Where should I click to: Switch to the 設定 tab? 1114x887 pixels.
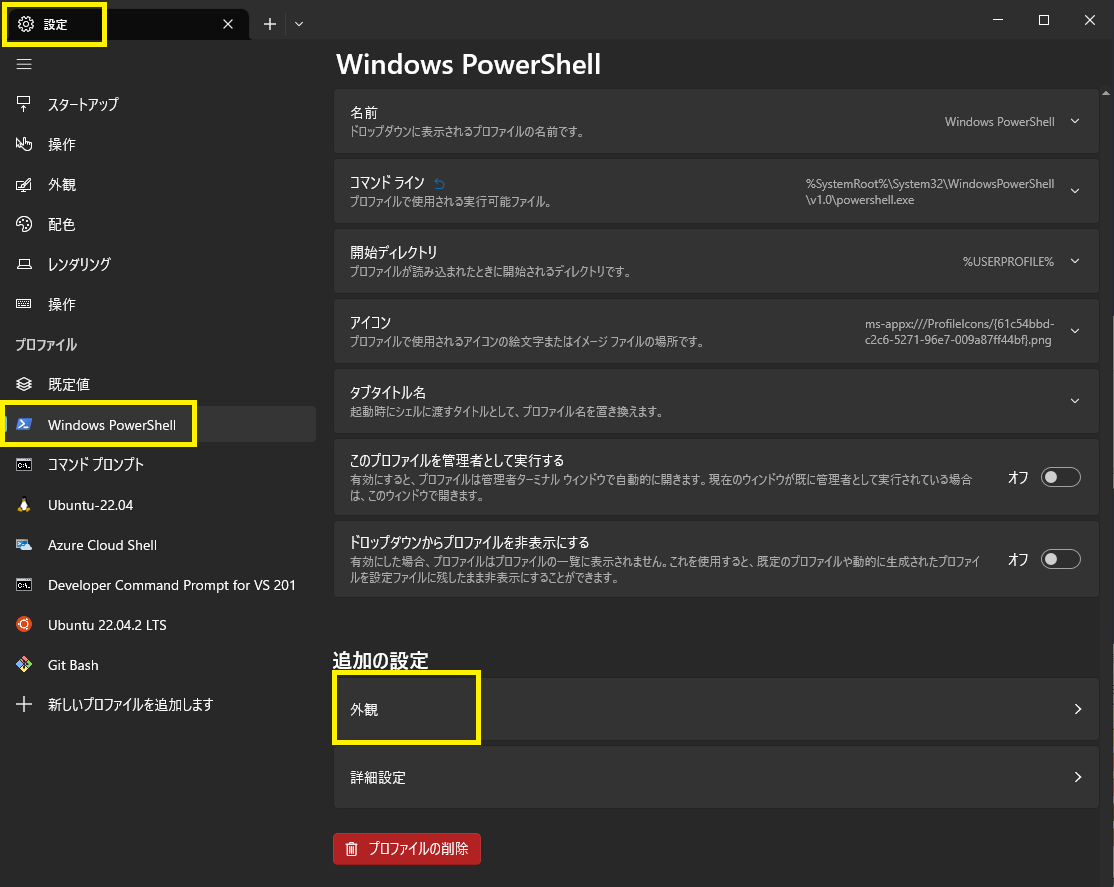pos(55,23)
